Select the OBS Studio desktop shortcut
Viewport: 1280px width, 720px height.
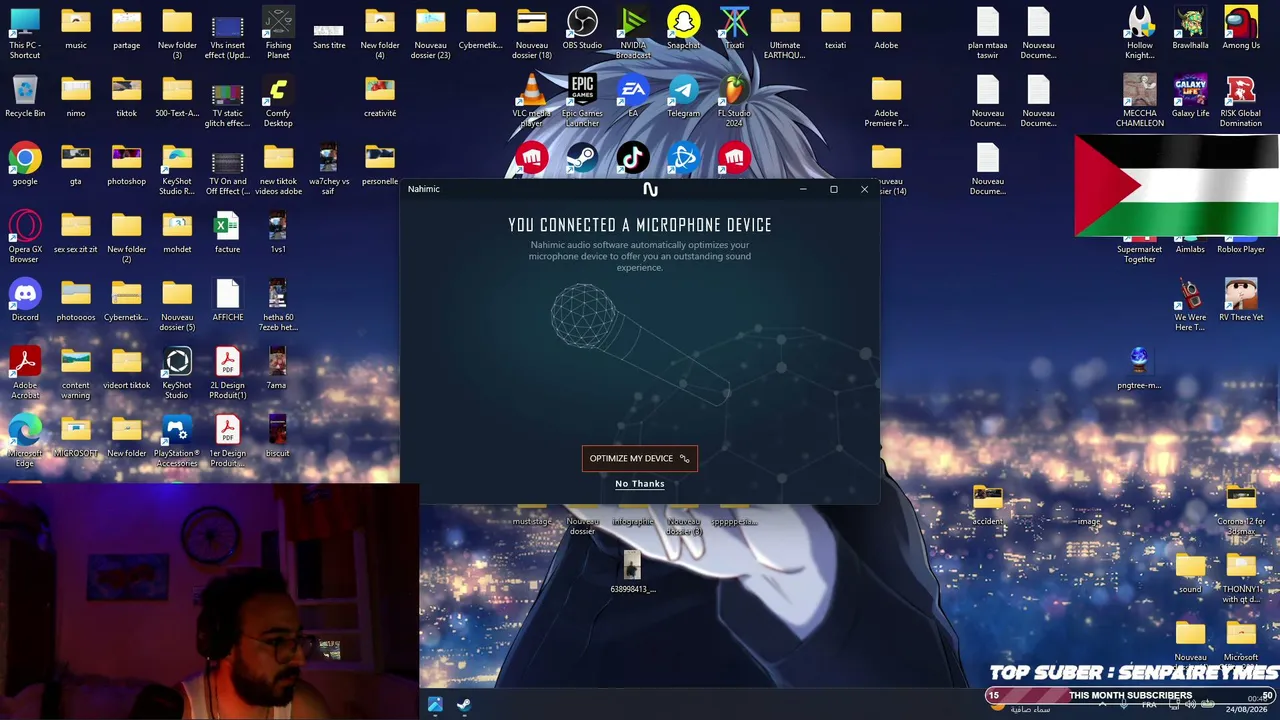point(582,28)
